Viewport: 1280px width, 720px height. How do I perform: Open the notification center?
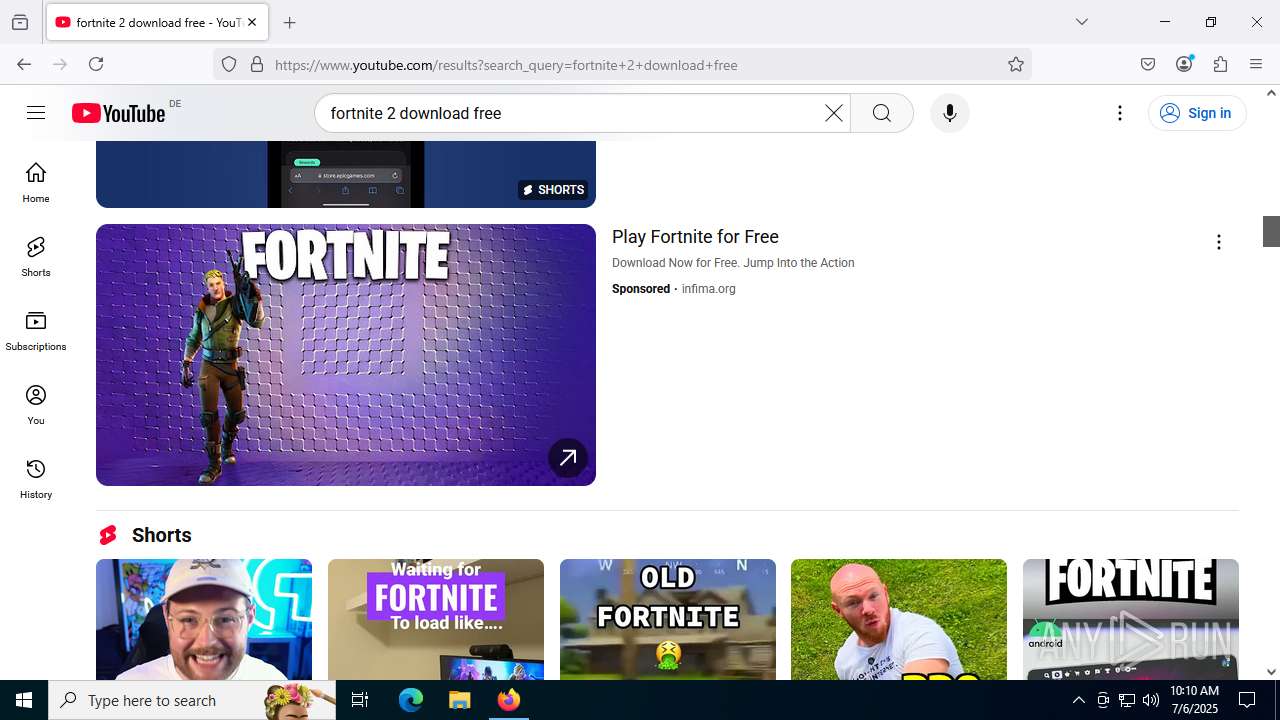pyautogui.click(x=1247, y=700)
